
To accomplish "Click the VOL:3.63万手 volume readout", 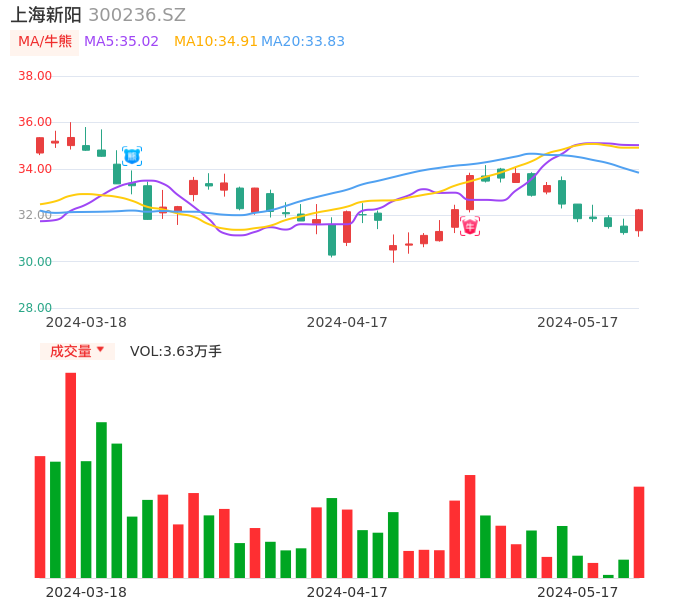I will tap(176, 351).
